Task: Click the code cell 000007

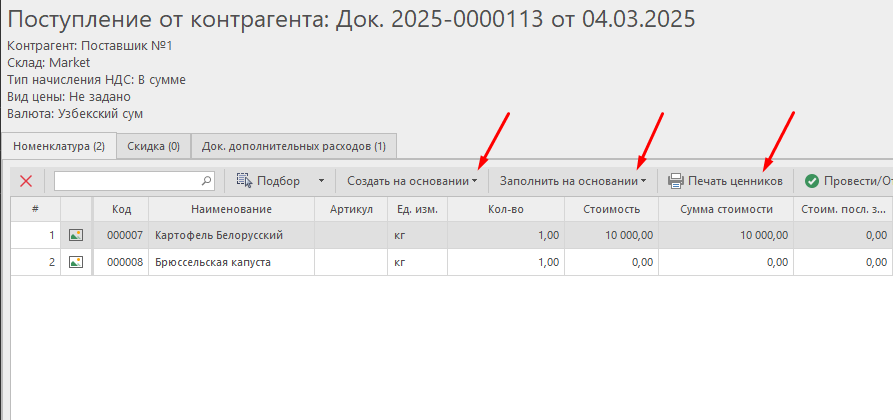Action: pos(125,235)
